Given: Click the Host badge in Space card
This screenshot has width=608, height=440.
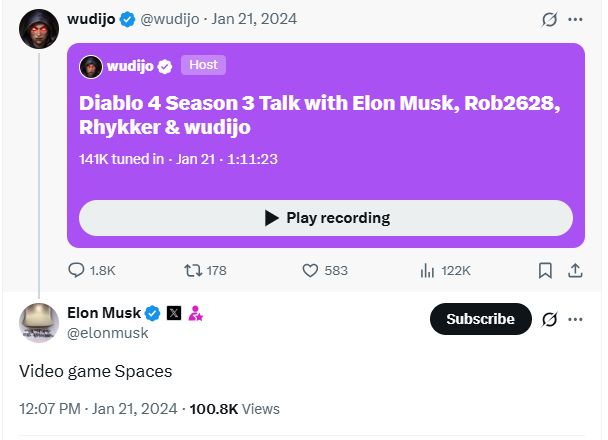Looking at the screenshot, I should tap(203, 65).
